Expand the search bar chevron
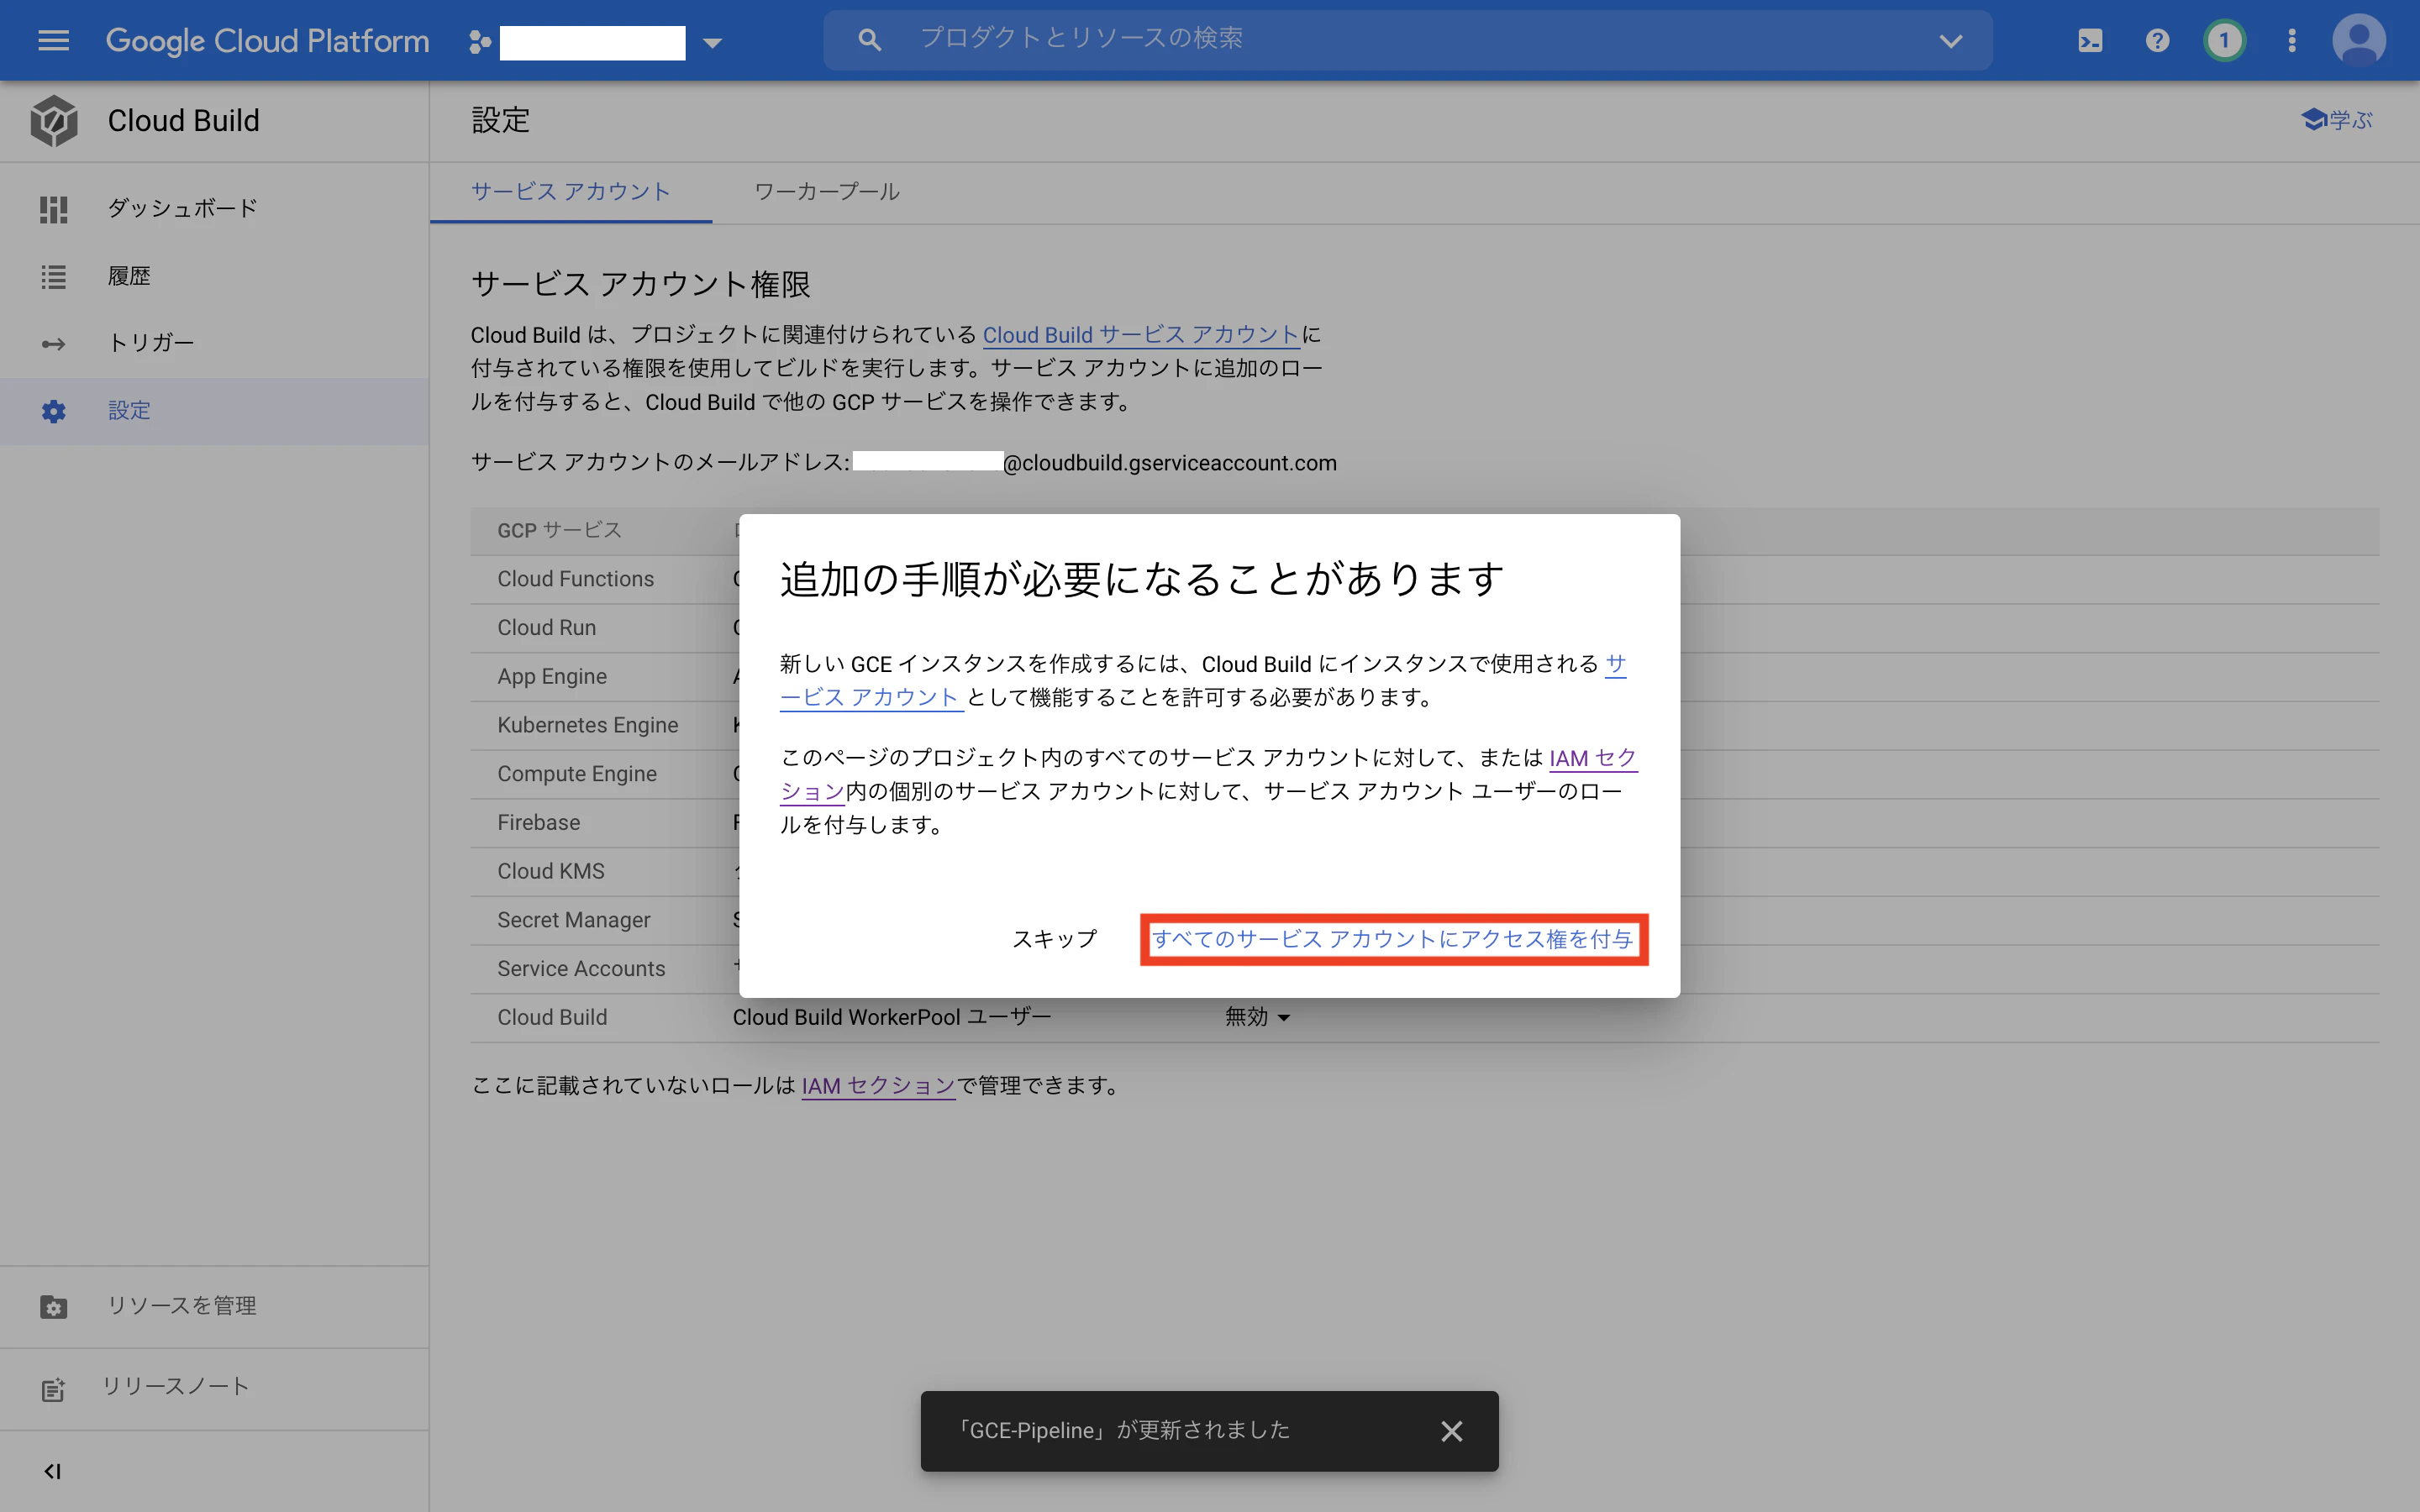Image resolution: width=2420 pixels, height=1512 pixels. pyautogui.click(x=1950, y=41)
